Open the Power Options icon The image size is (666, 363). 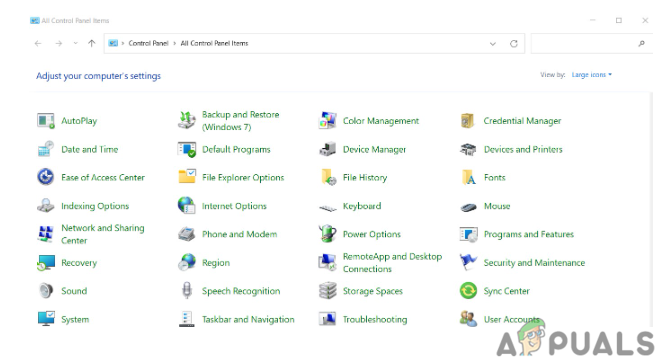tap(327, 234)
